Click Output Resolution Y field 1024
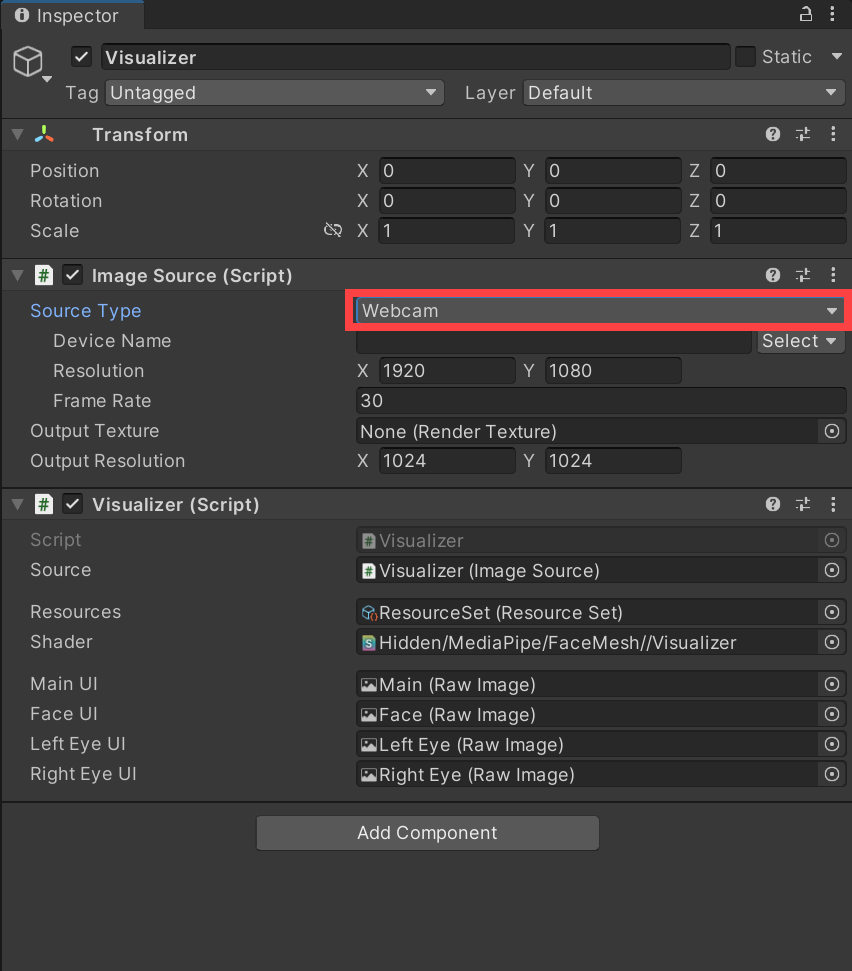This screenshot has height=971, width=852. [613, 461]
